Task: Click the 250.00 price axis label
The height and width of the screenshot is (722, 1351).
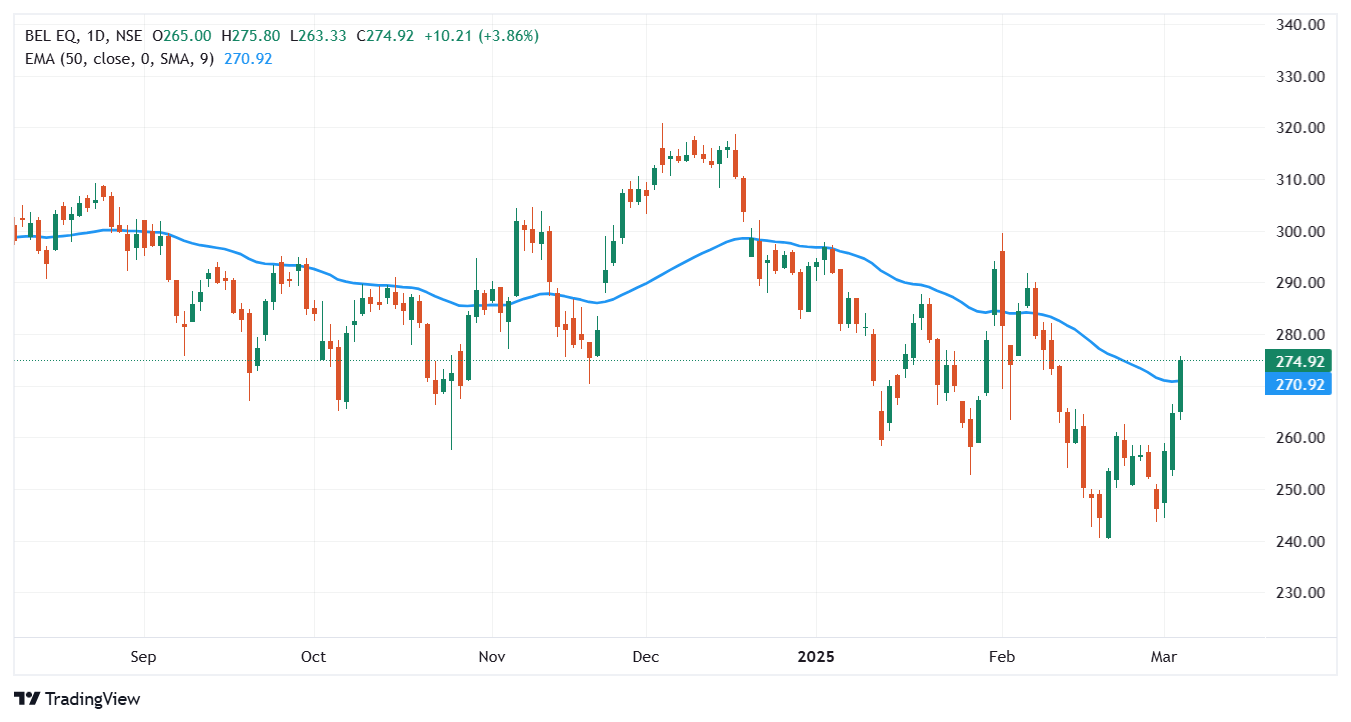Action: click(1302, 490)
